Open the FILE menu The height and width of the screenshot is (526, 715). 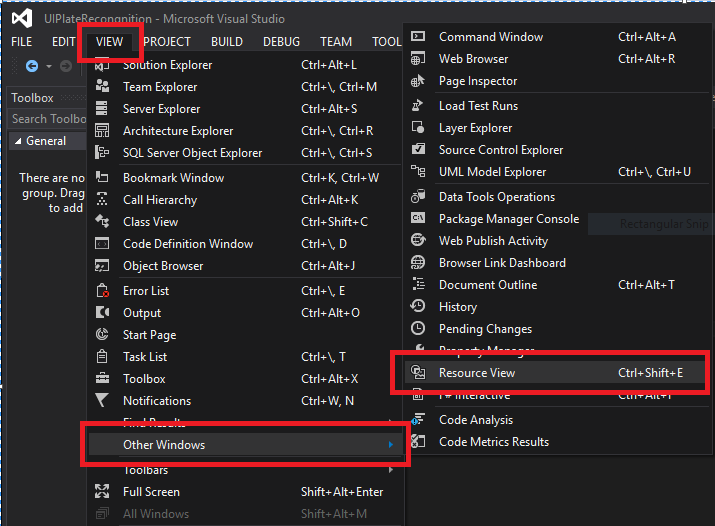click(x=21, y=42)
